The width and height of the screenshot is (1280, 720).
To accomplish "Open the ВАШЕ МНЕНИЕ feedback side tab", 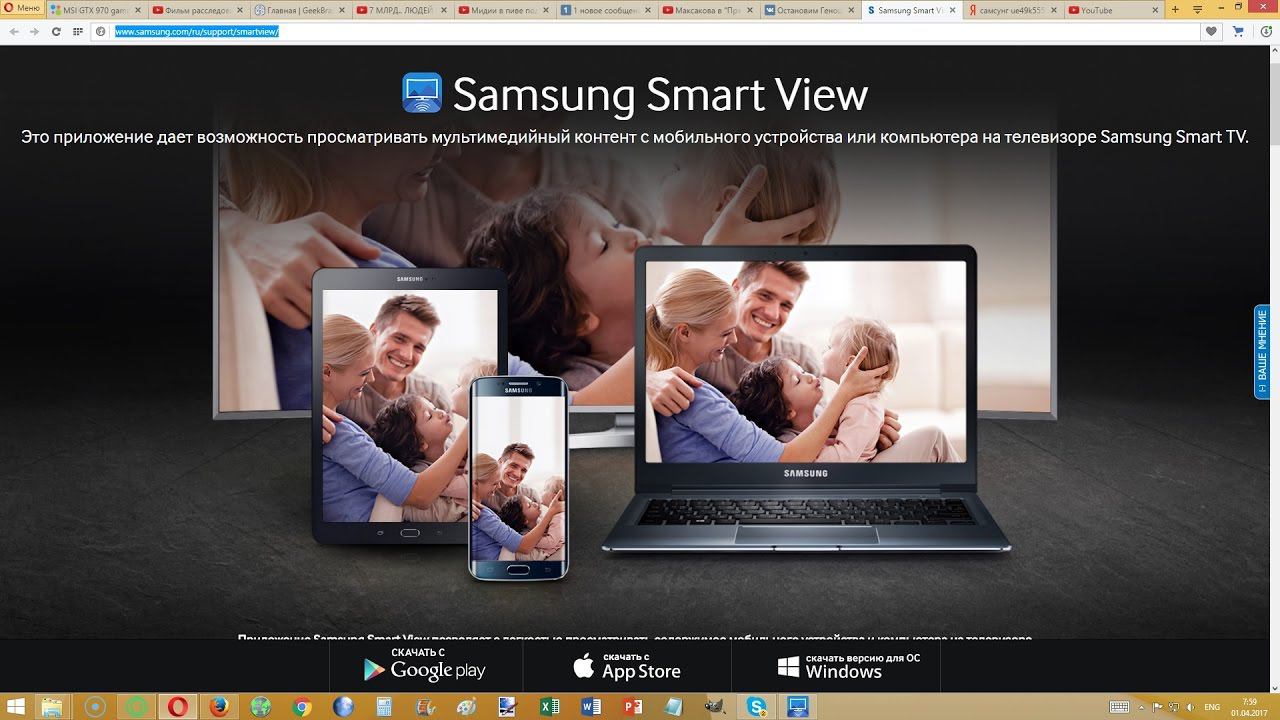I will coord(1262,352).
